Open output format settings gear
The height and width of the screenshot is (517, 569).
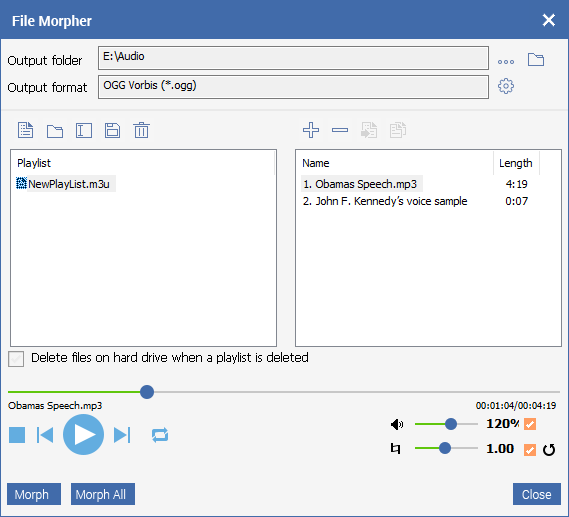[506, 86]
